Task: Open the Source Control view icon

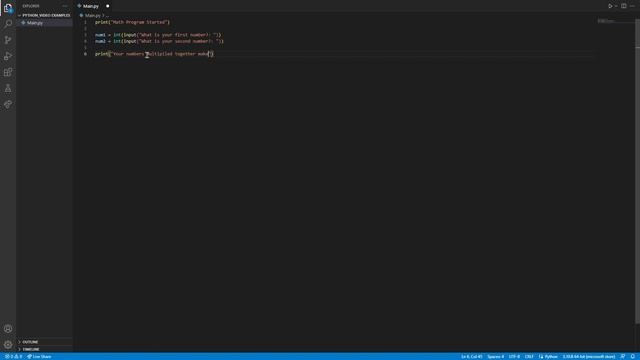Action: tap(8, 40)
